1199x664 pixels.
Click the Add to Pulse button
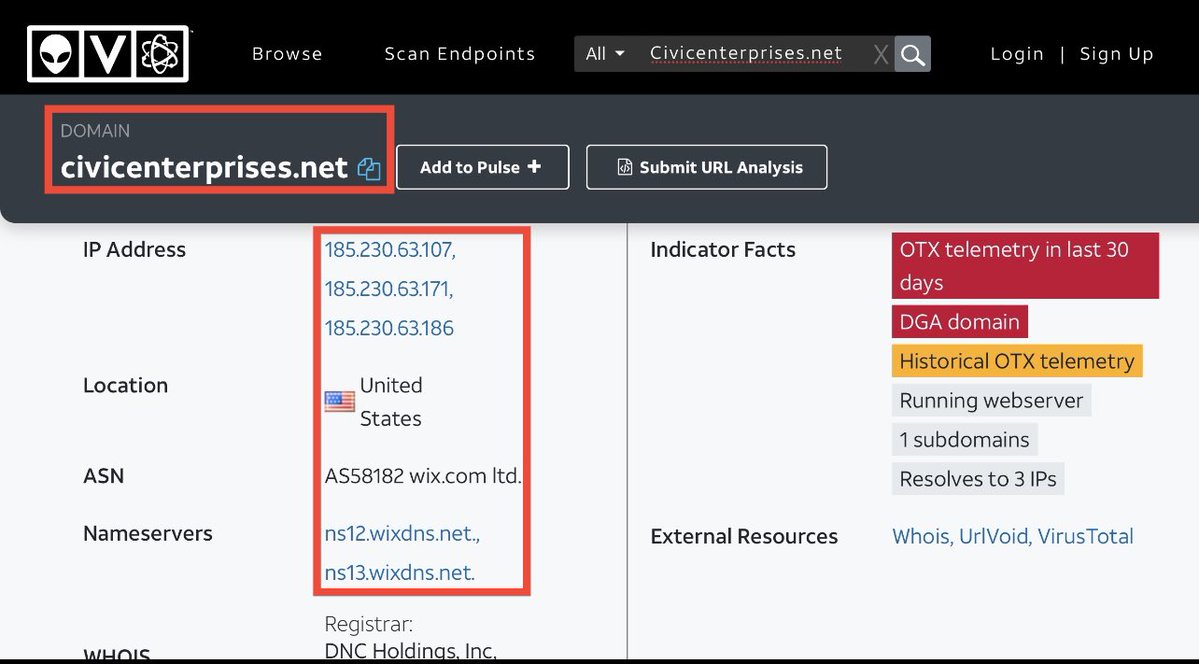tap(482, 167)
